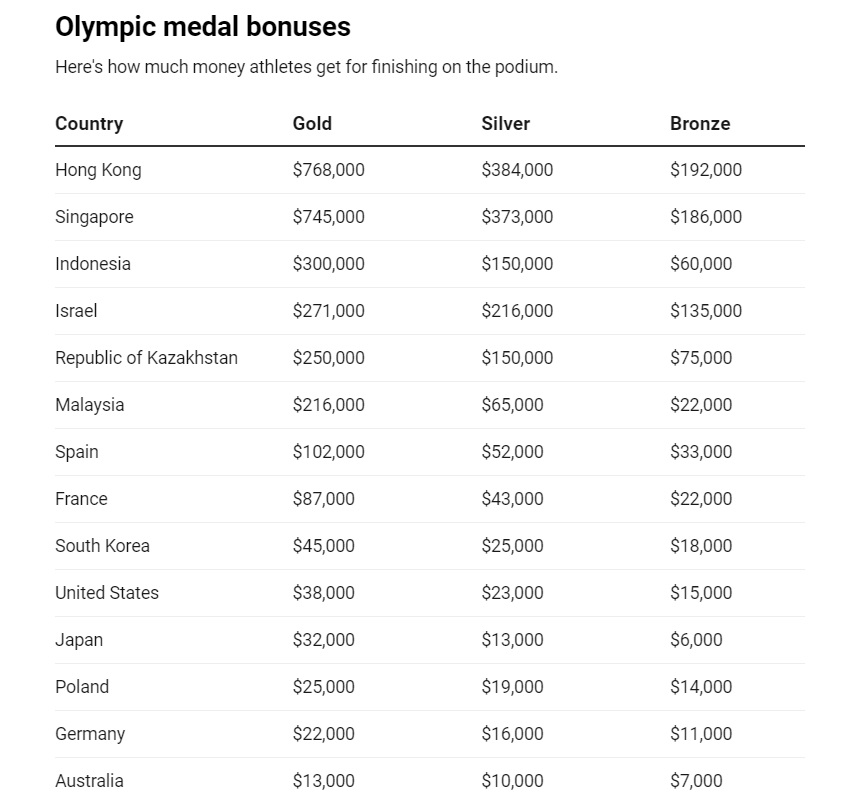The height and width of the screenshot is (808, 846).
Task: Click the Bronze column header
Action: (700, 124)
